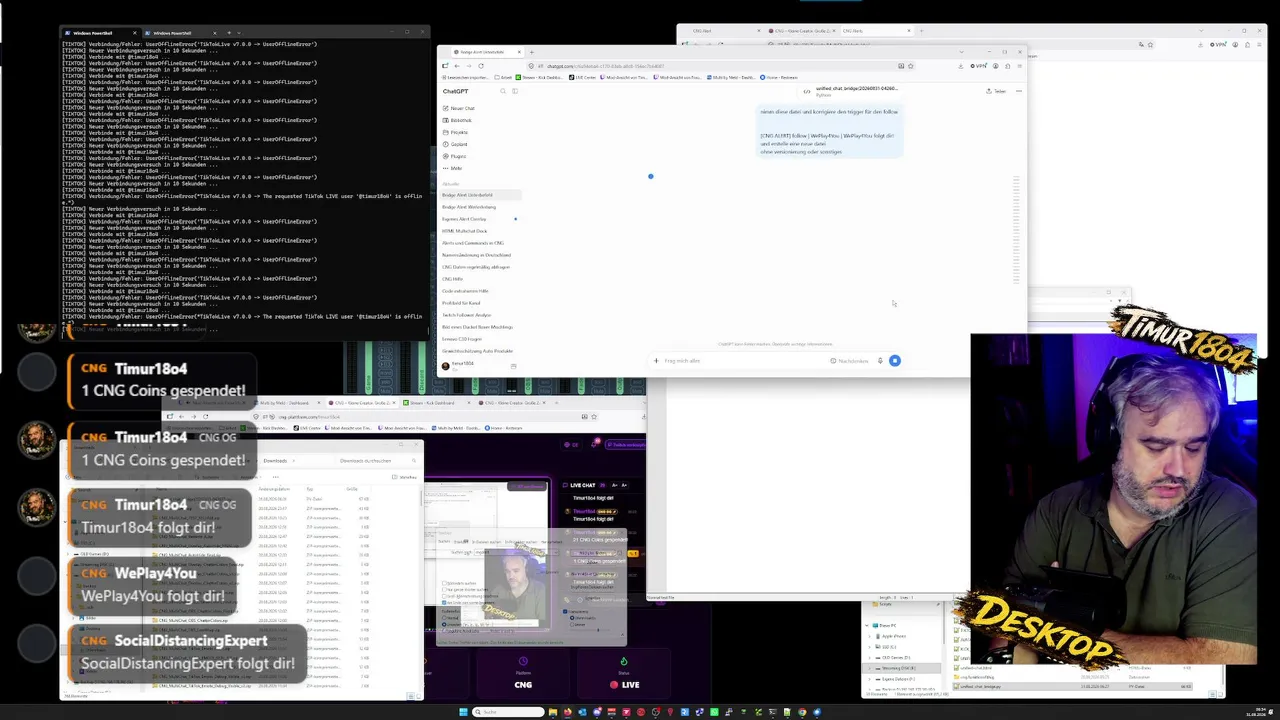Toggle Nachdenken mode in ChatGPT prompt
The image size is (1280, 720).
point(850,361)
